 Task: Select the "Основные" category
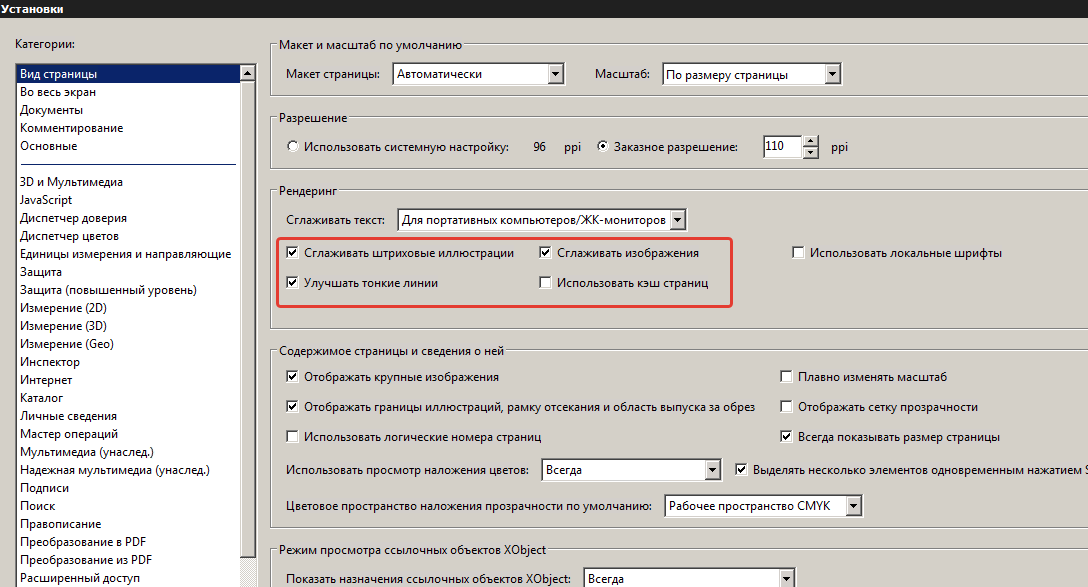(49, 146)
